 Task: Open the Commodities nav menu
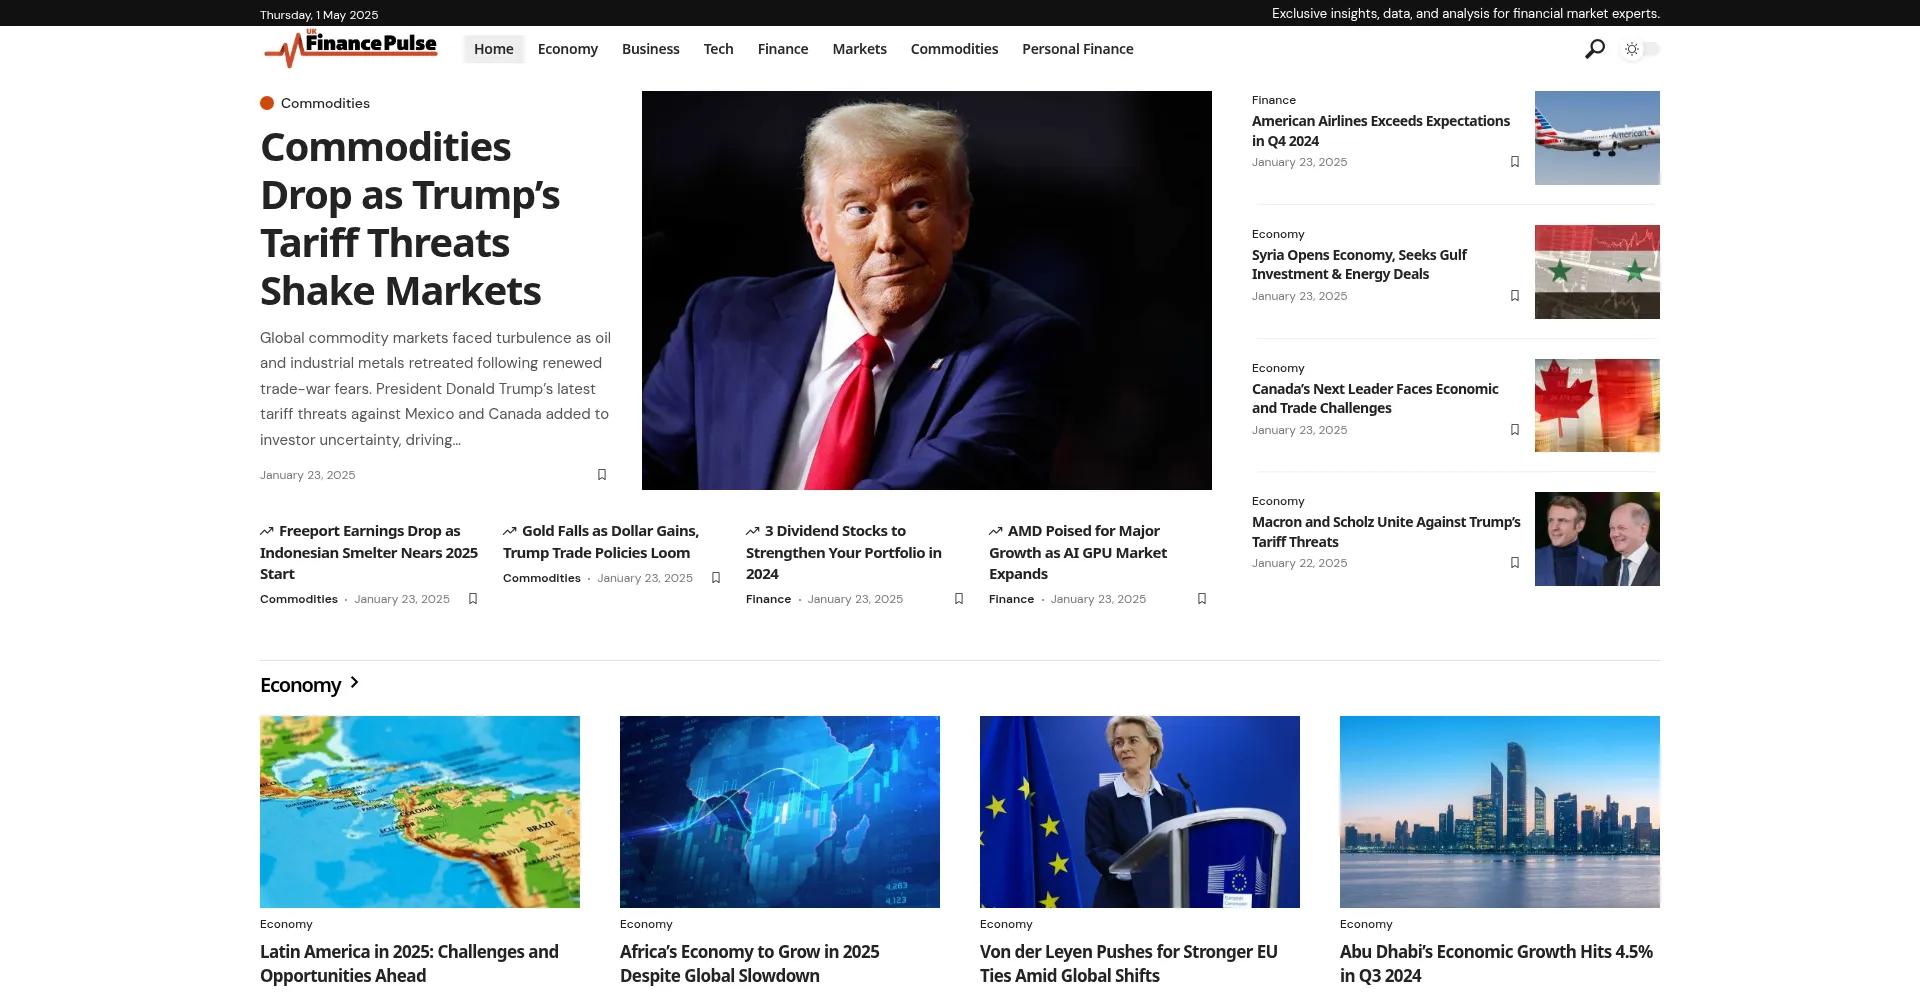click(955, 49)
